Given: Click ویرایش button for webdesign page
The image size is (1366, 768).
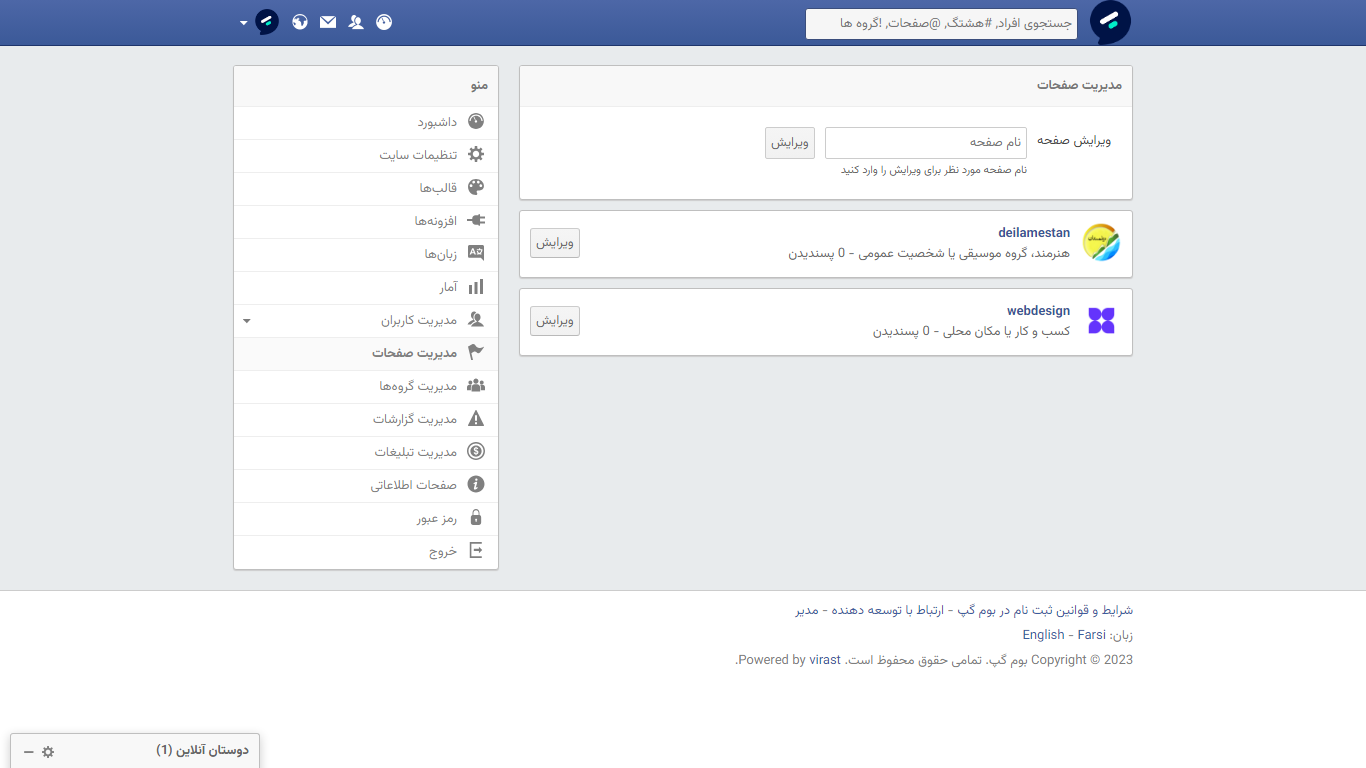Looking at the screenshot, I should click(x=555, y=321).
